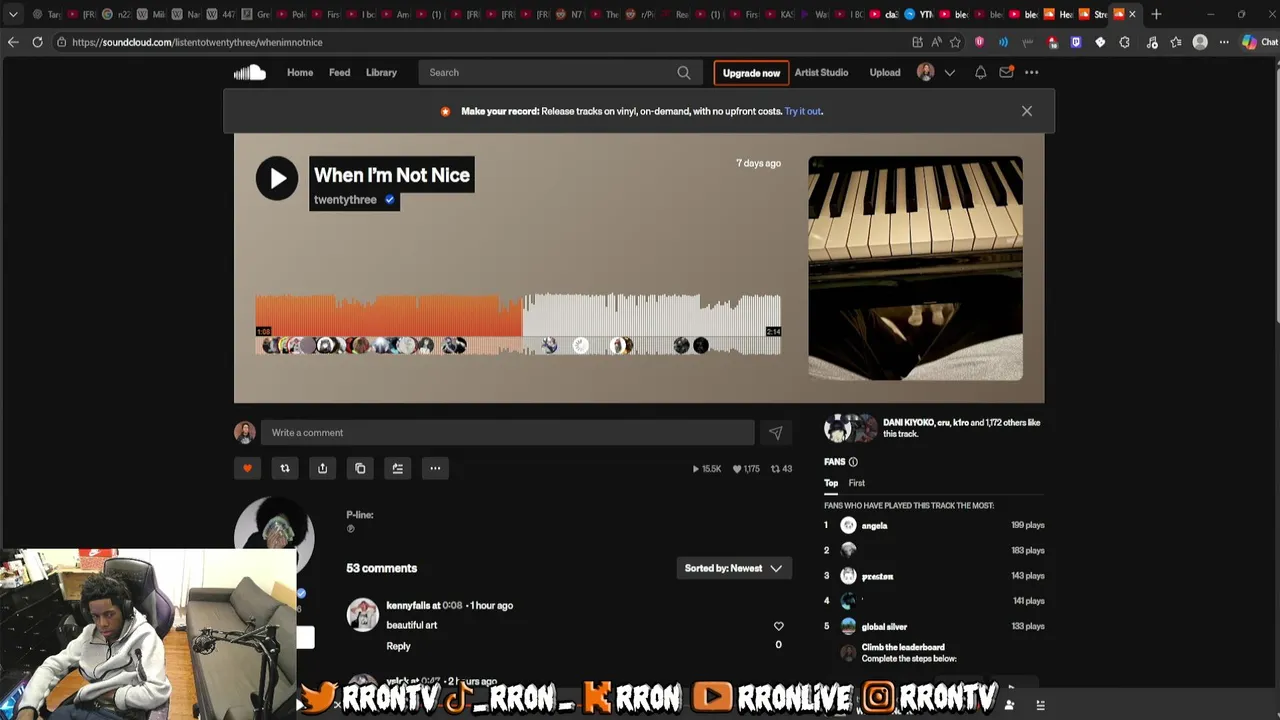Image resolution: width=1280 pixels, height=720 pixels.
Task: Open the new browser tab plus button
Action: pos(1156,14)
